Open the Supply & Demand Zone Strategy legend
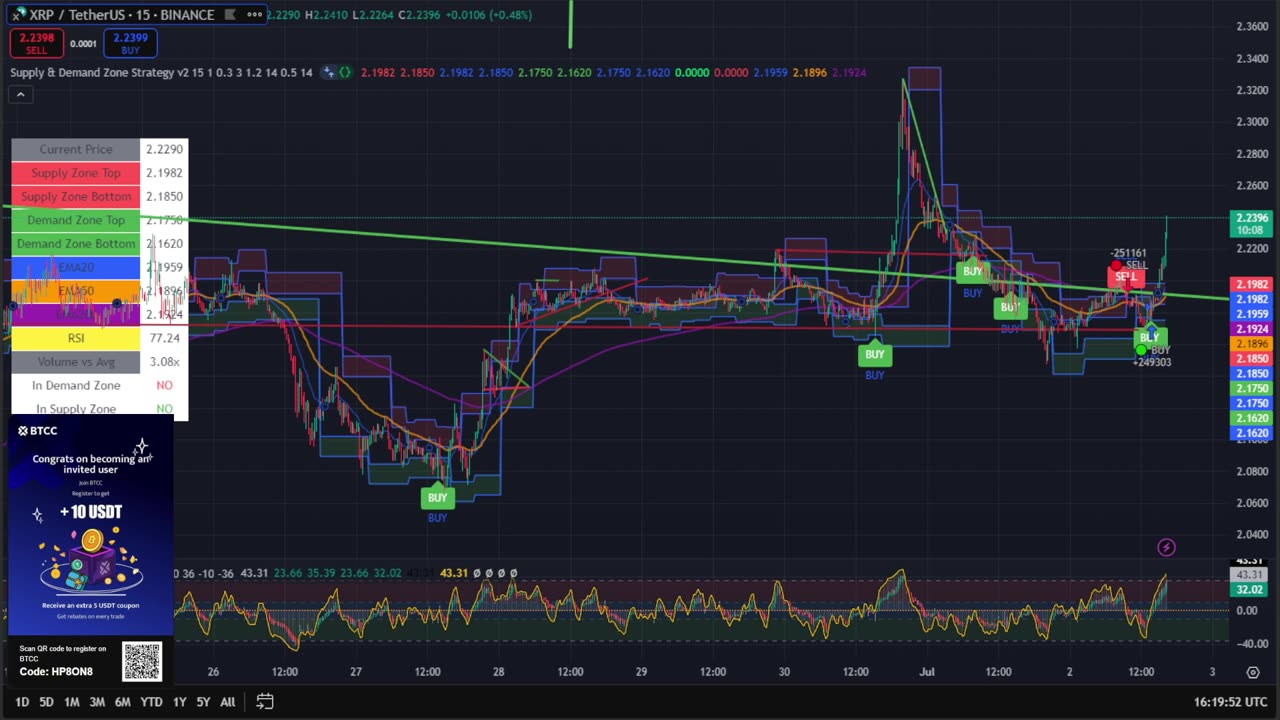Viewport: 1280px width, 720px height. (161, 72)
